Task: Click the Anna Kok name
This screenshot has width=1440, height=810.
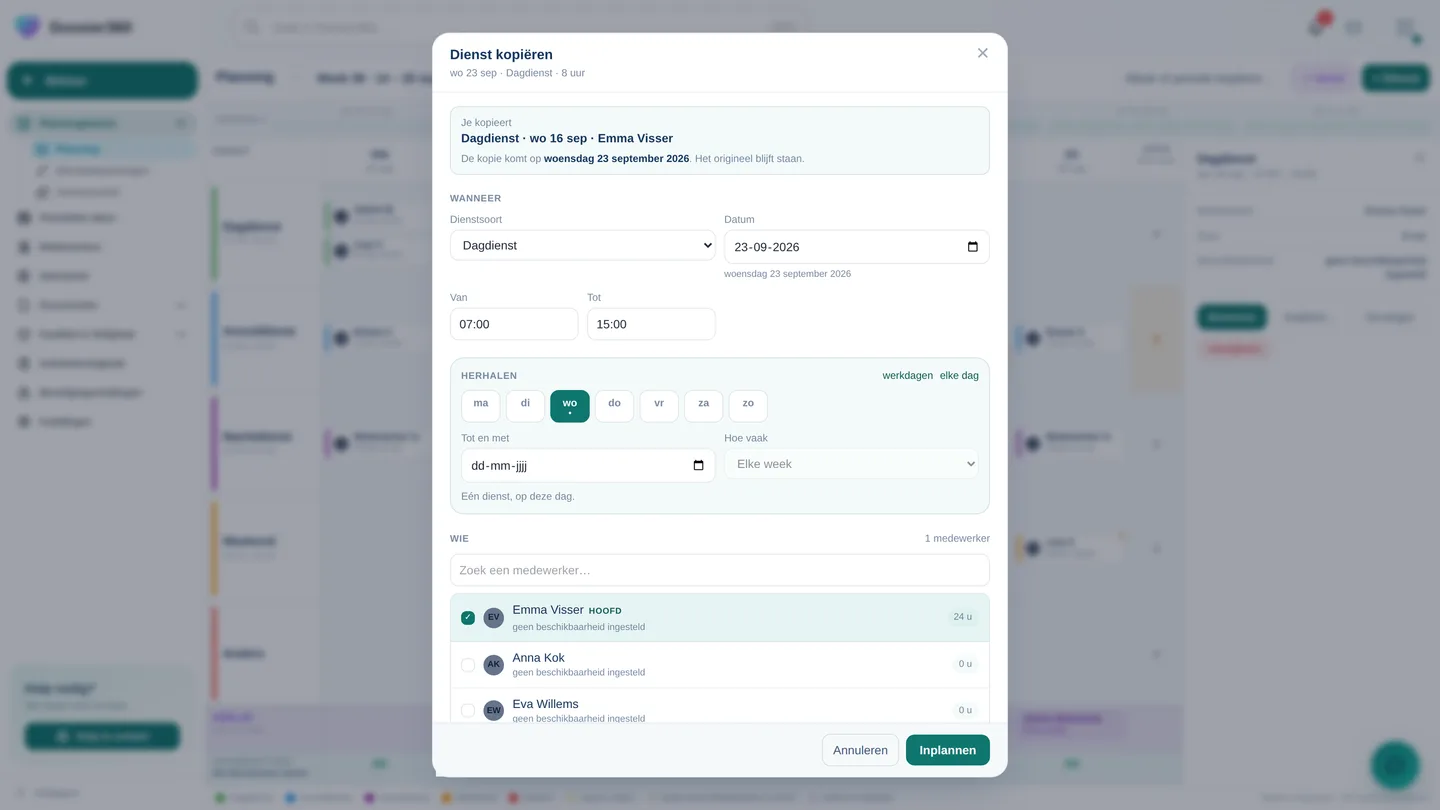Action: click(x=539, y=658)
